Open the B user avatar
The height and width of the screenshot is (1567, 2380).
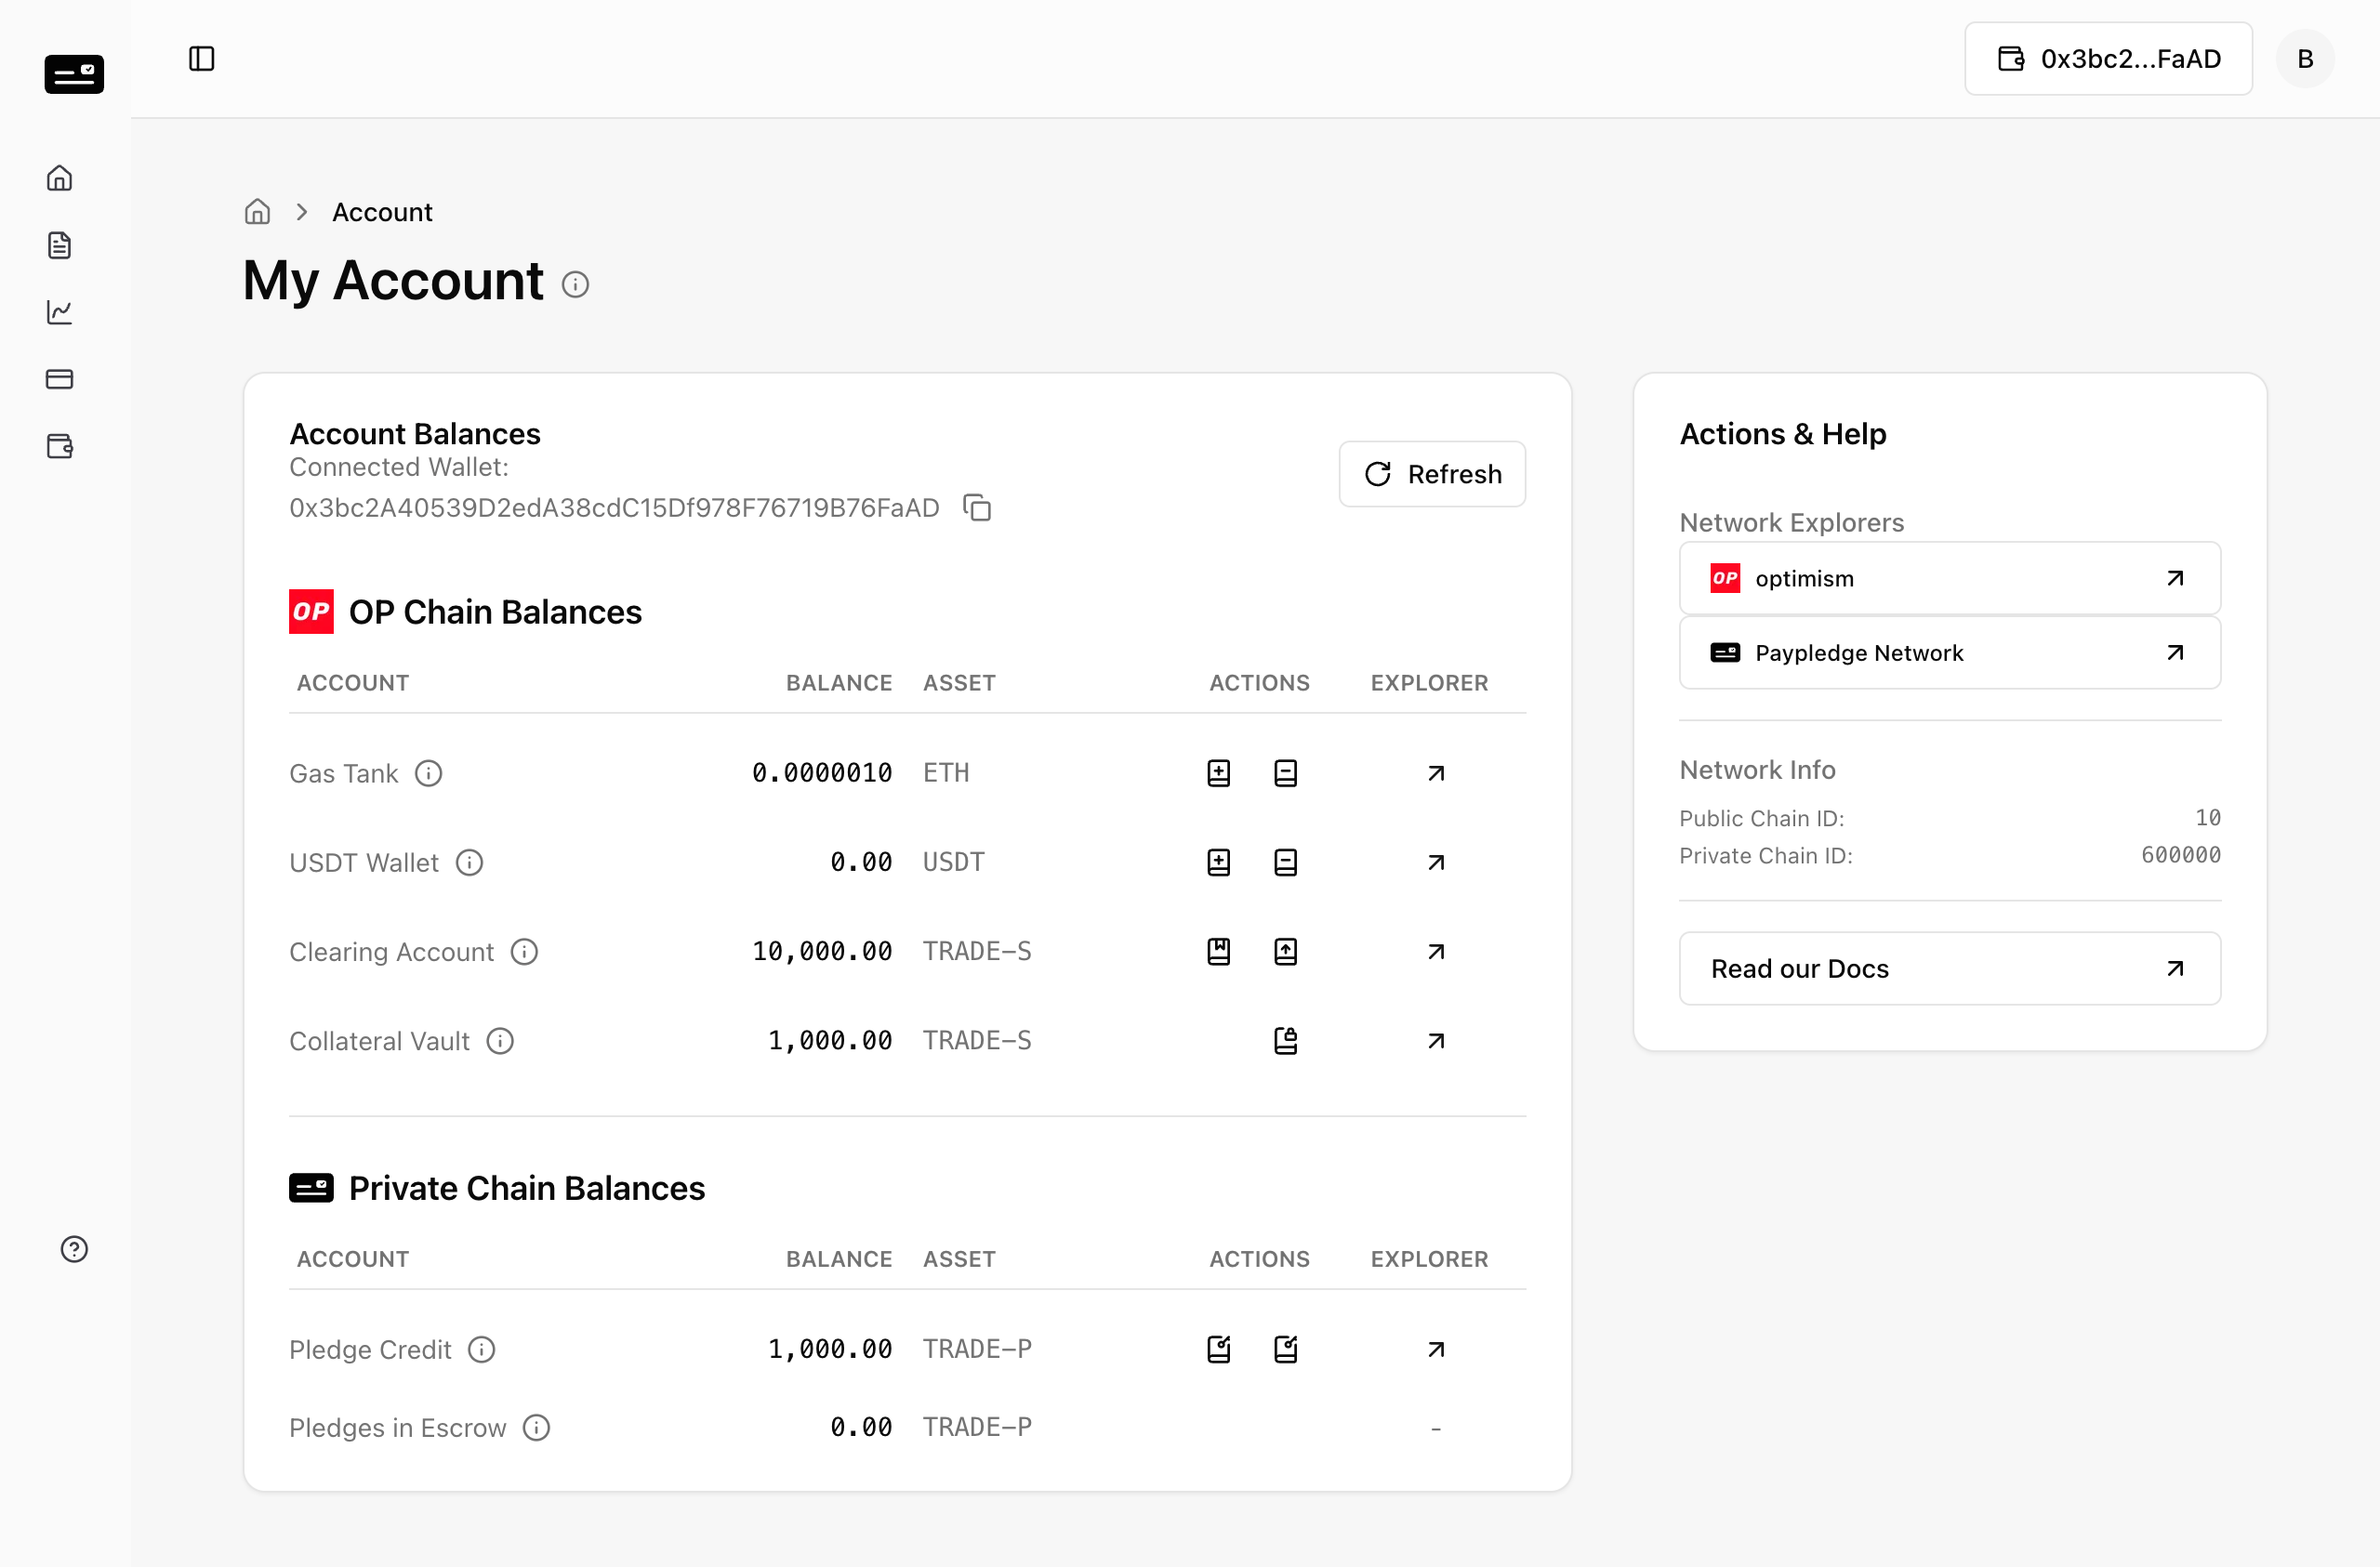[2305, 59]
